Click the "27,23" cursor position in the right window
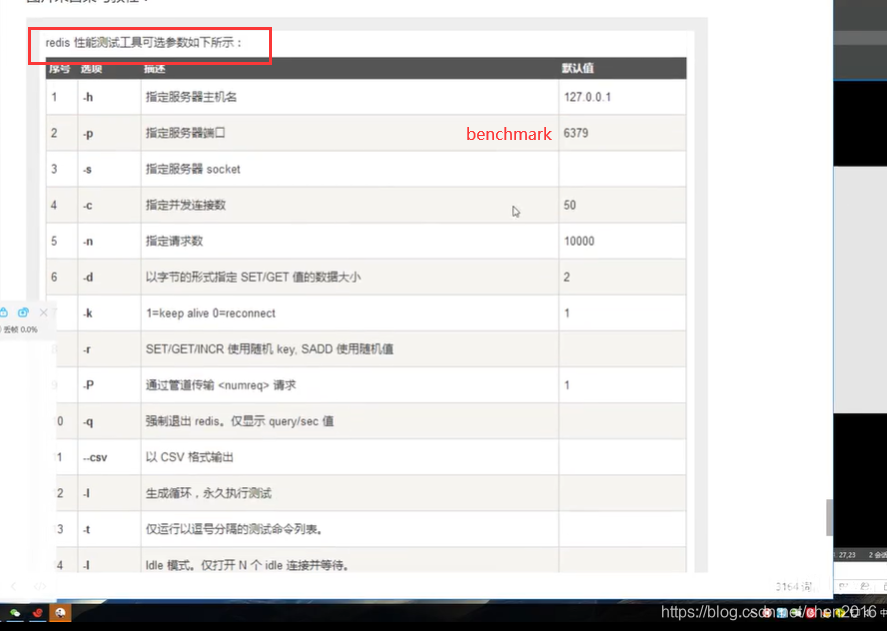 tap(847, 555)
